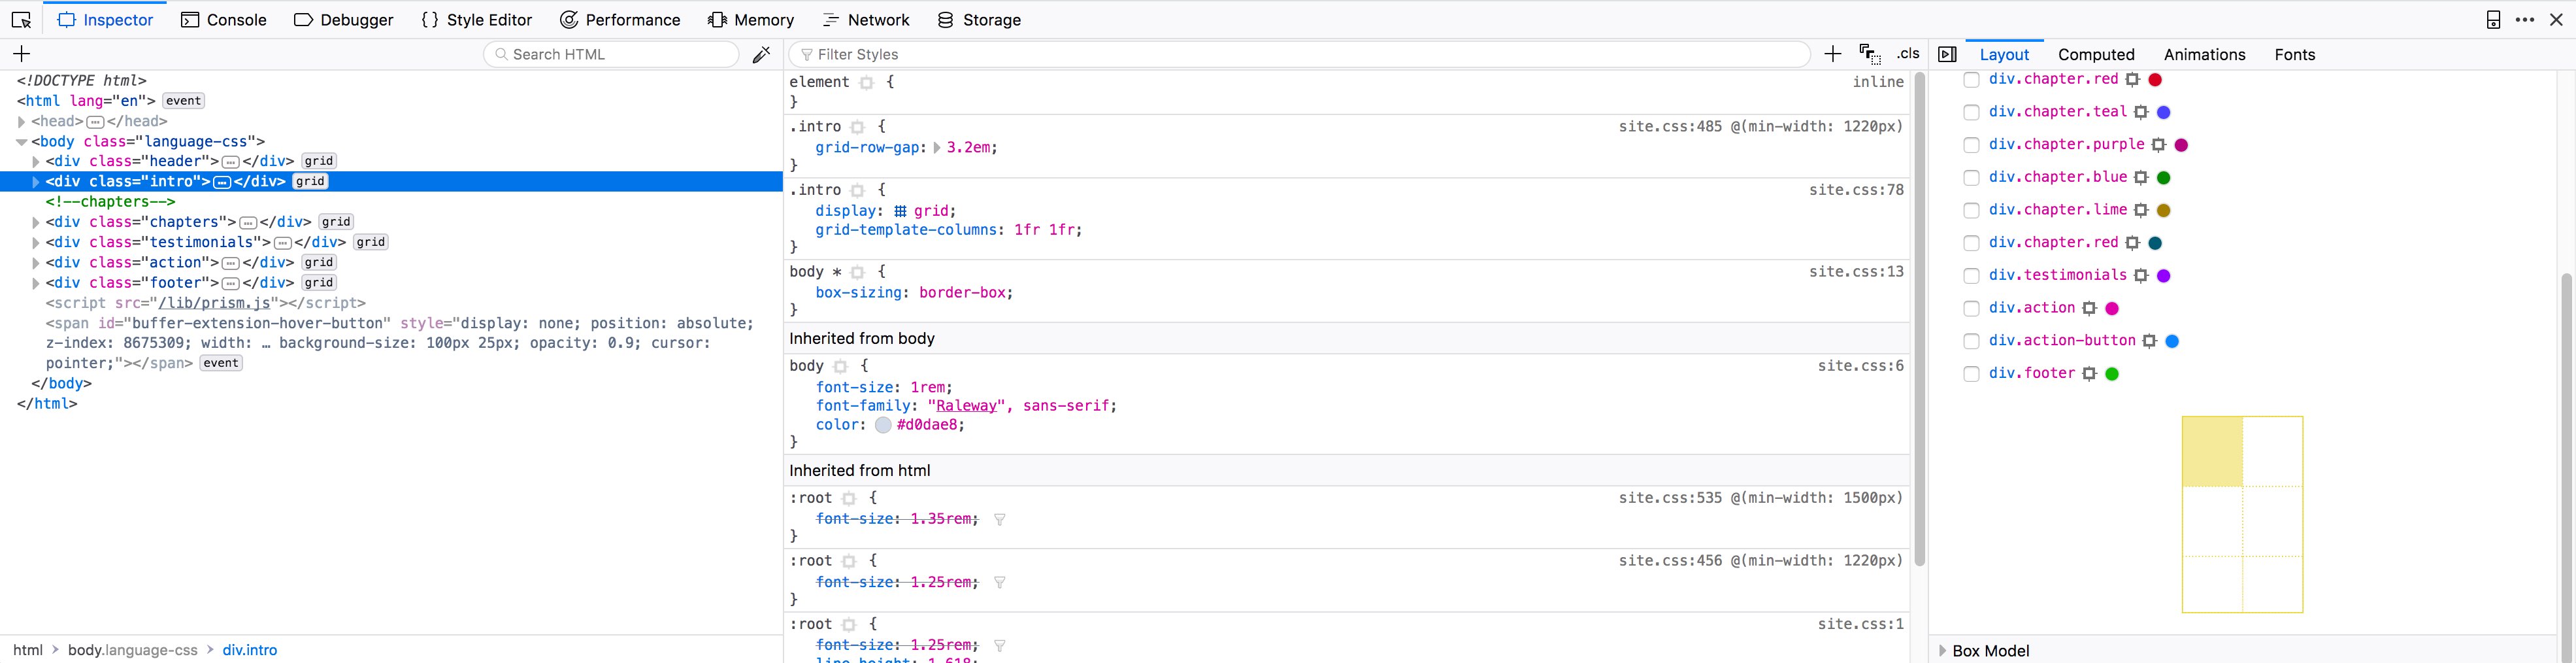The image size is (2576, 663).
Task: Collapse the three-pane sidebar toggle
Action: click(x=1947, y=54)
